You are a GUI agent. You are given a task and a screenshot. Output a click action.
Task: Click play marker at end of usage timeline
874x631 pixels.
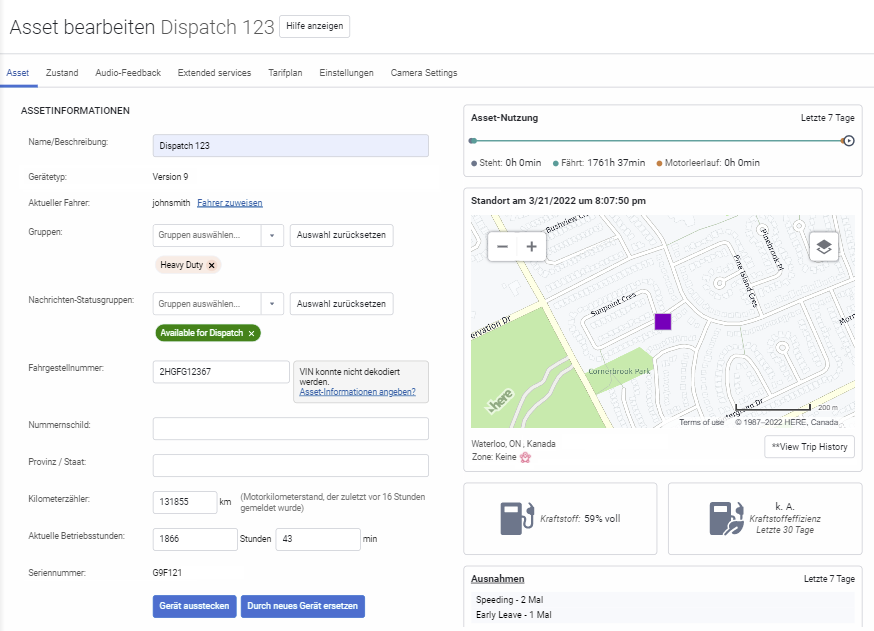point(848,141)
